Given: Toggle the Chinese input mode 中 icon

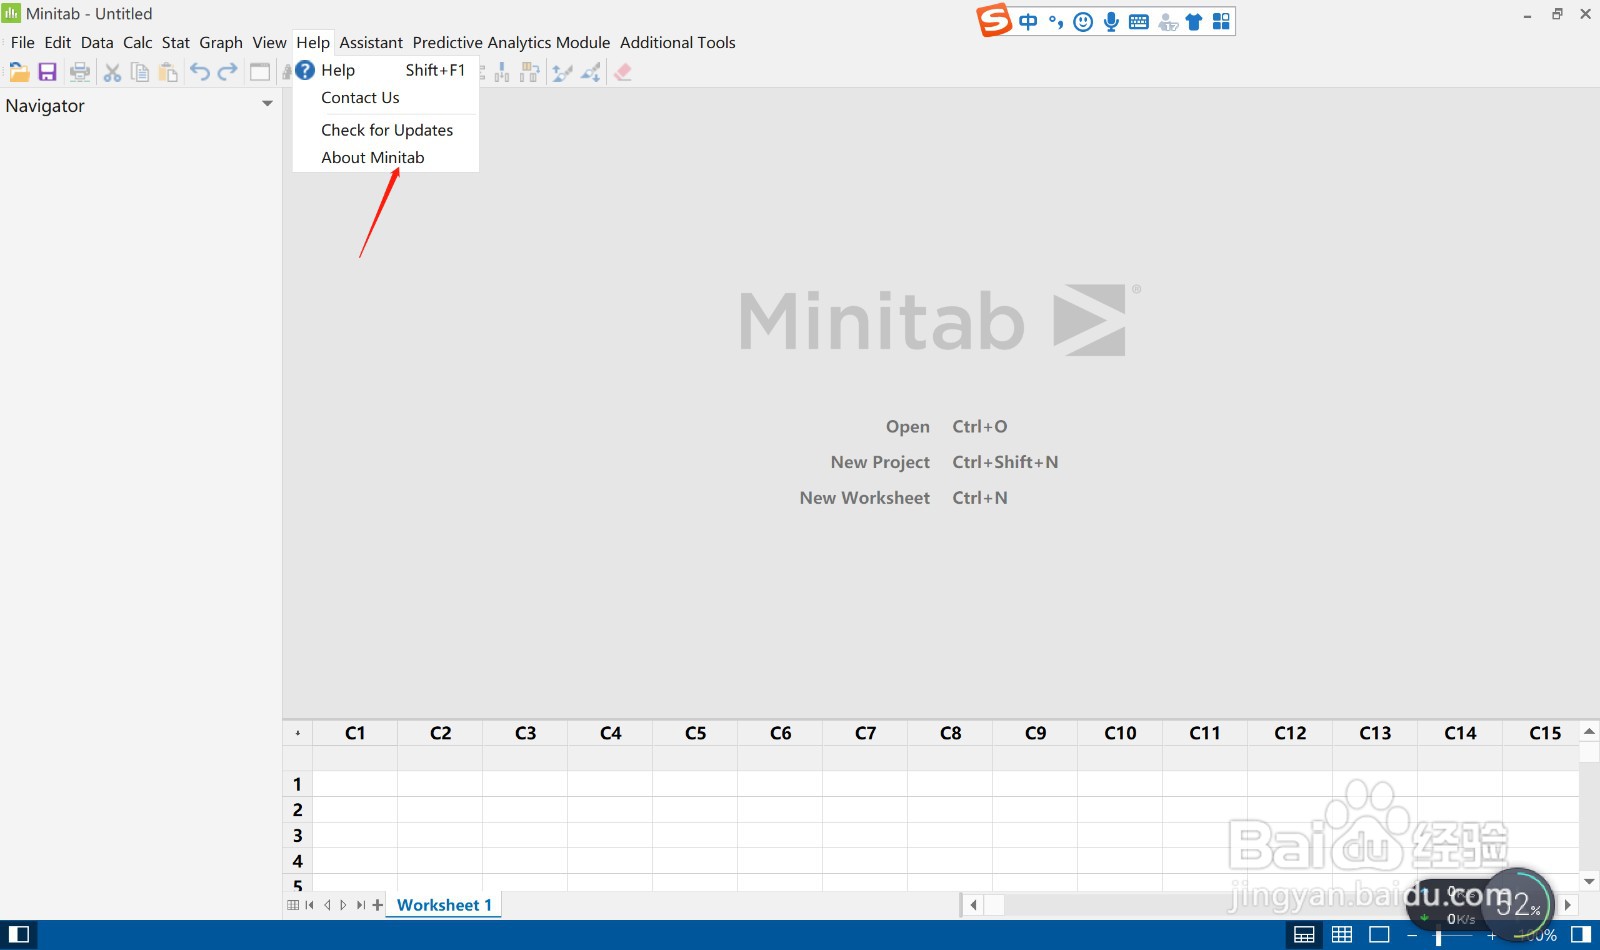Looking at the screenshot, I should (x=1028, y=22).
